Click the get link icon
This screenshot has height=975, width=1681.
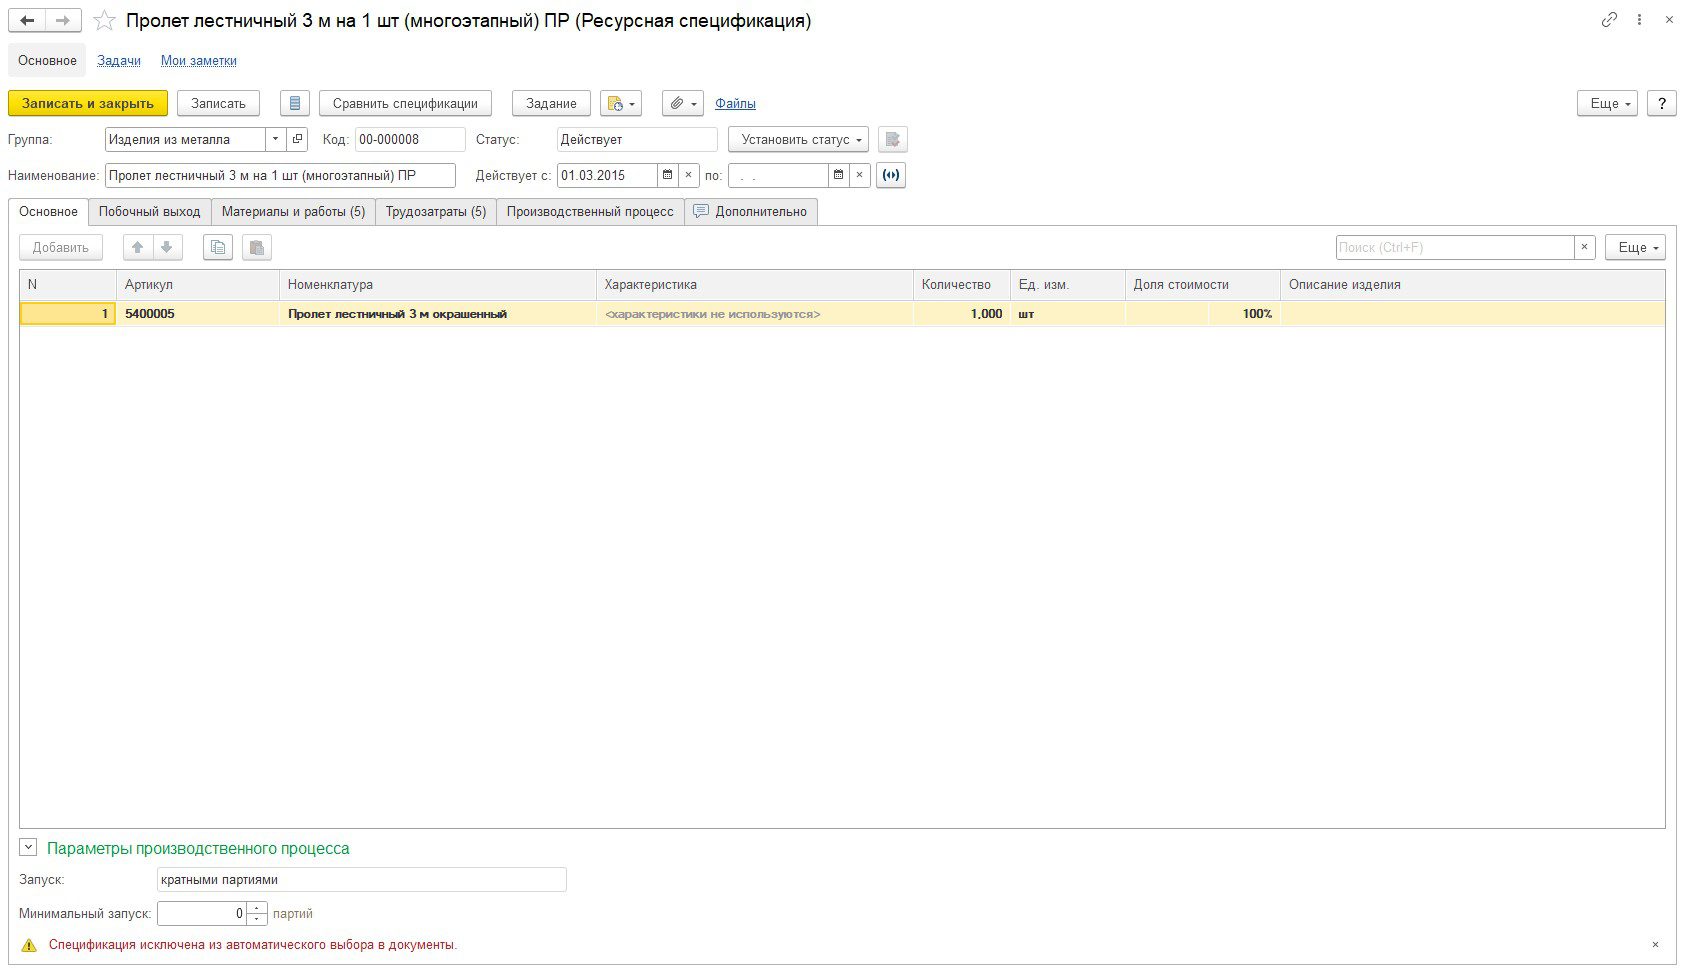point(1608,20)
